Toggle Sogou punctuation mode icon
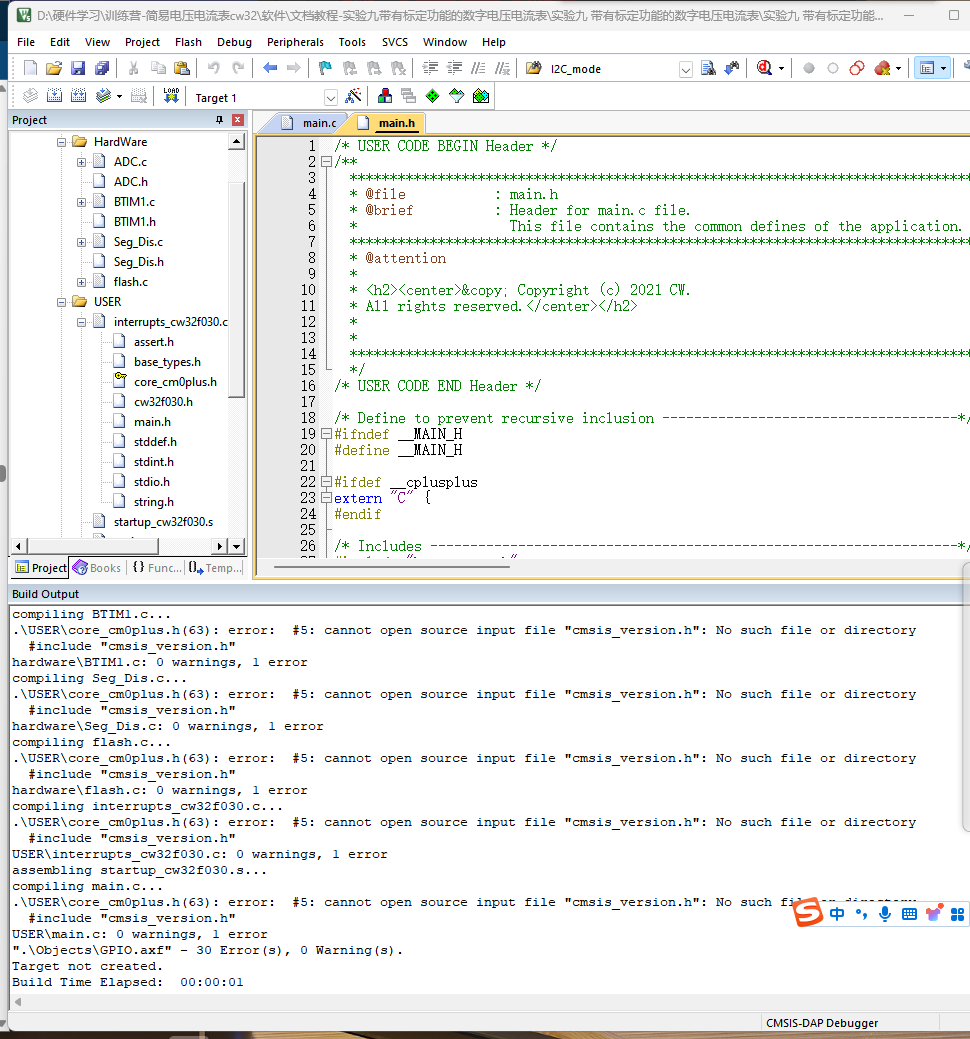 click(861, 914)
